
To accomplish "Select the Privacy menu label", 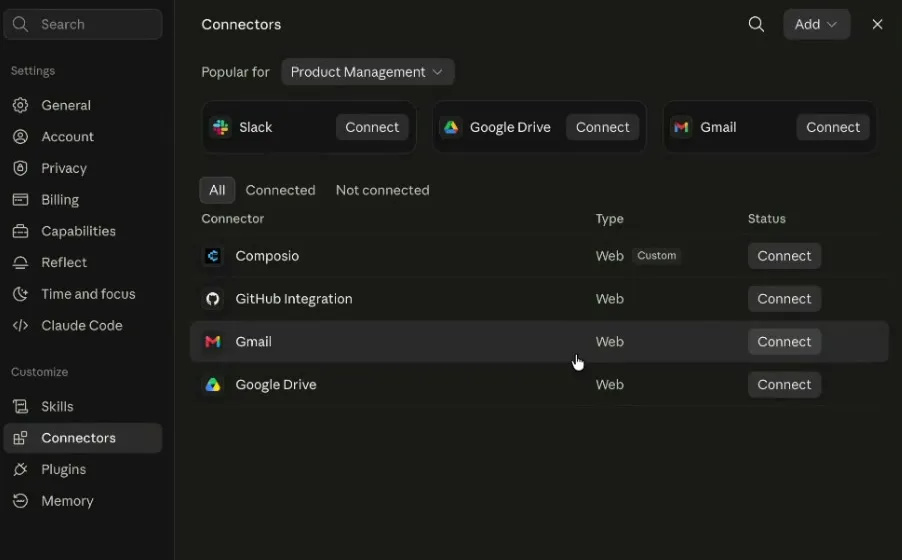I will click(x=64, y=168).
